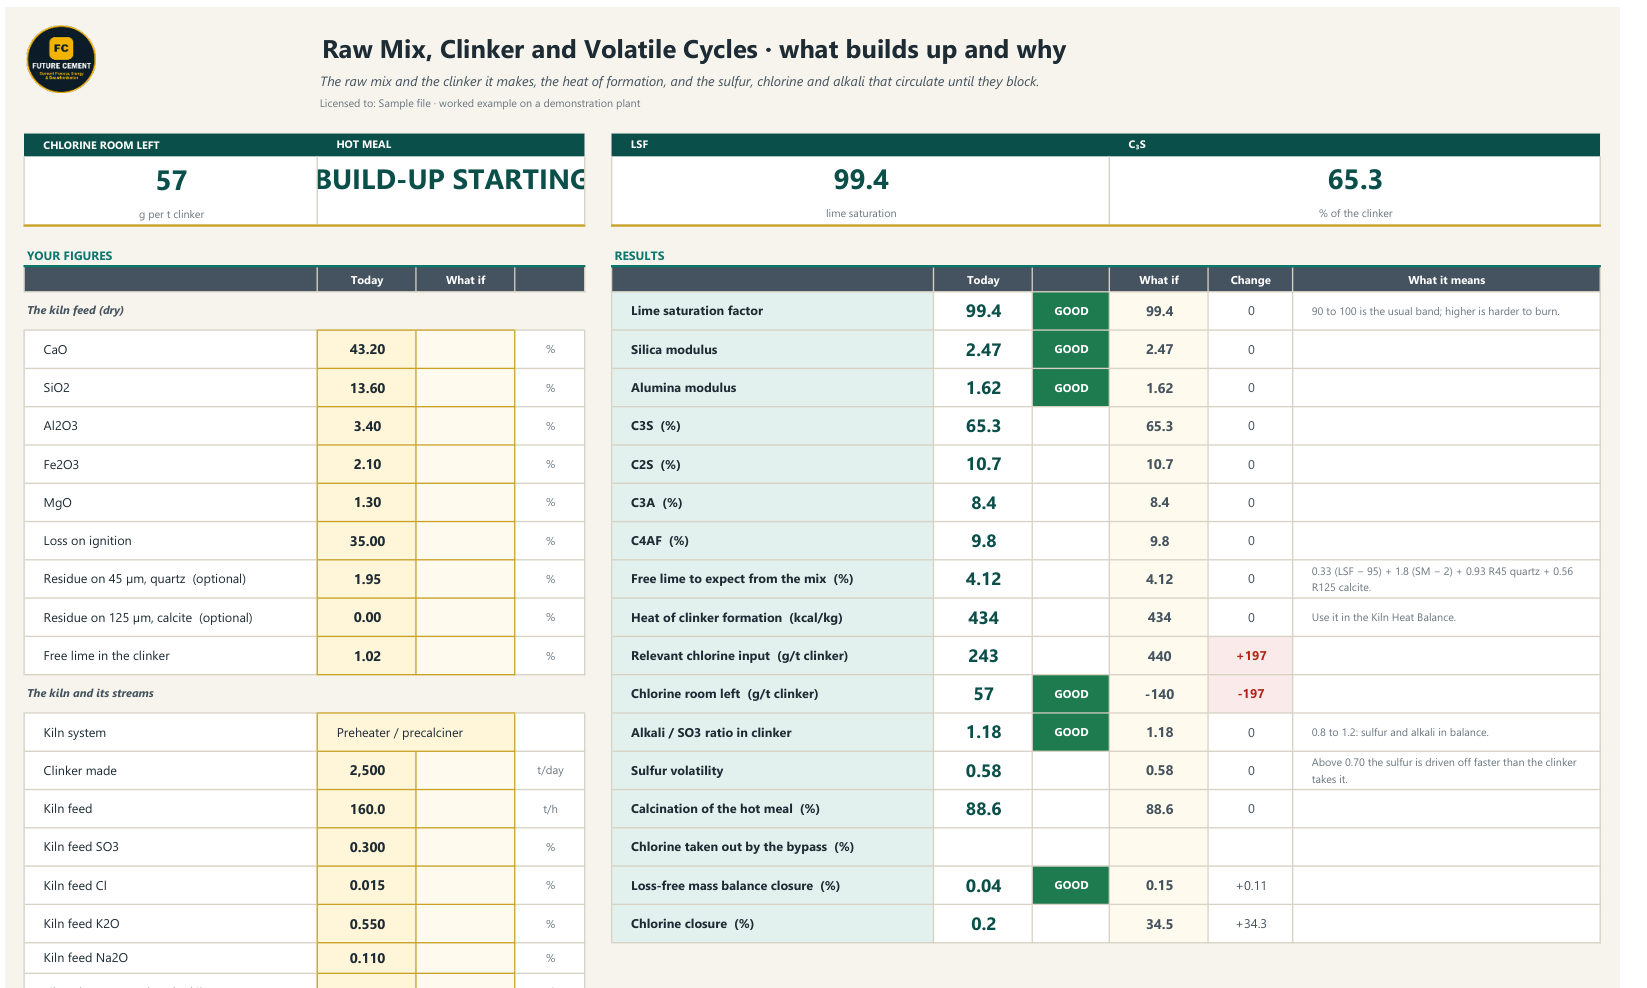The height and width of the screenshot is (988, 1647).
Task: Select quartz residue 45 µm value 1.95
Action: pos(366,579)
